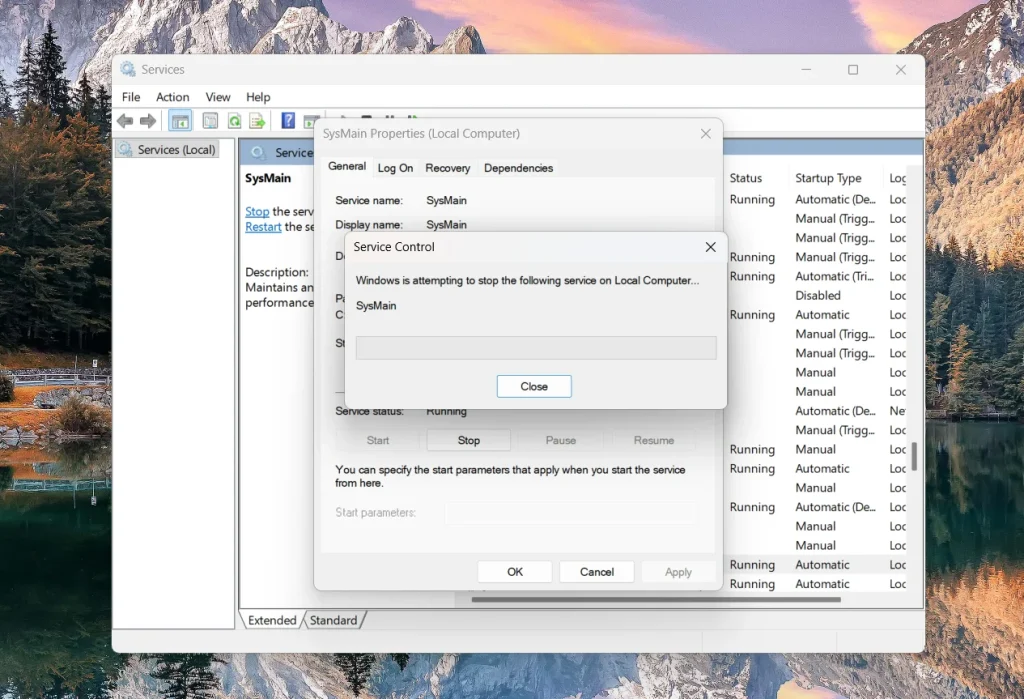The width and height of the screenshot is (1024, 699).
Task: Click the horizontal scrollbar under services list
Action: 656,599
